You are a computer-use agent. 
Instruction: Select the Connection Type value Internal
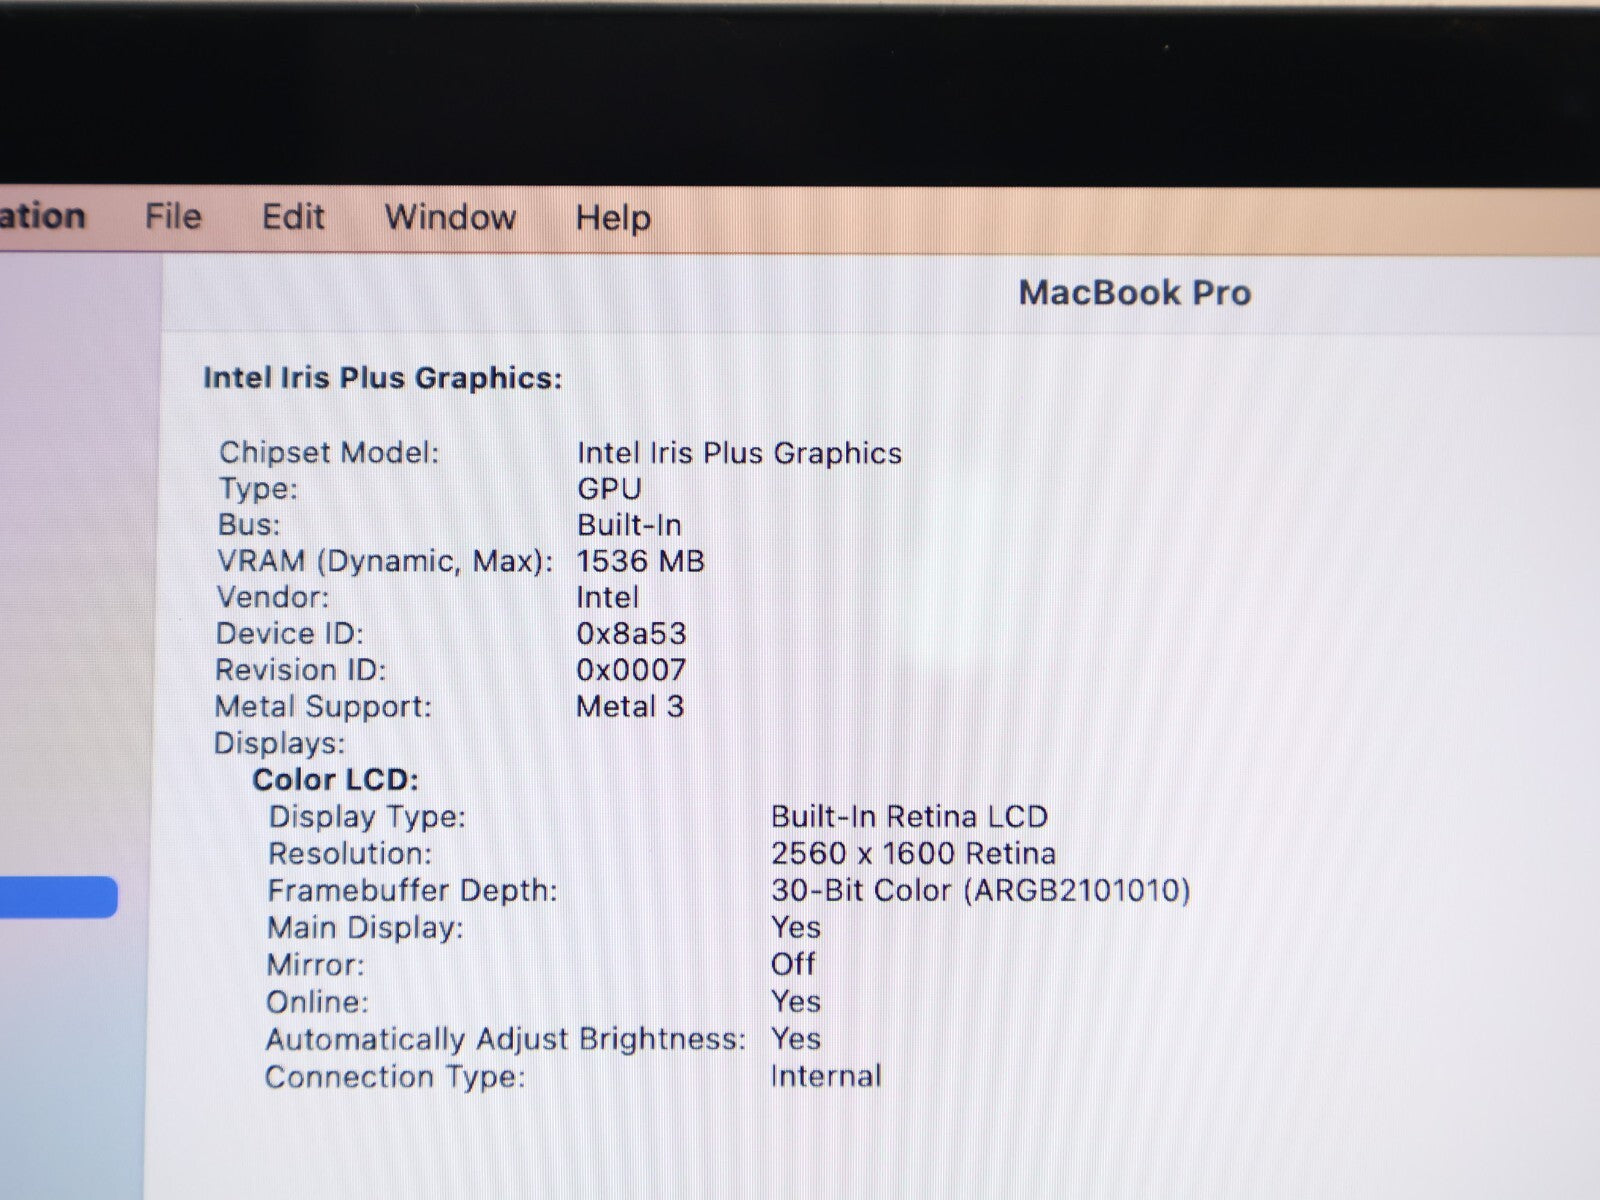pos(826,1076)
